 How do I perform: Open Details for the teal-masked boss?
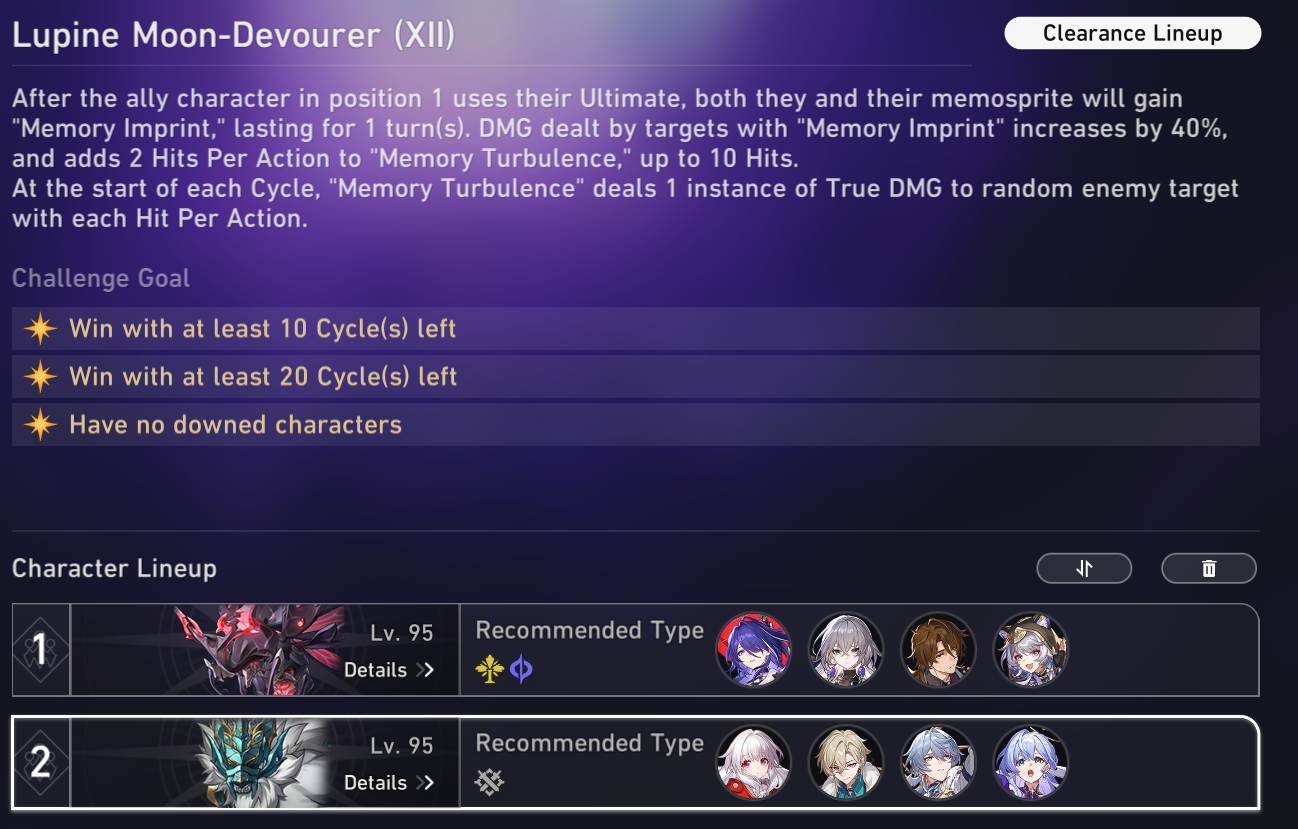pyautogui.click(x=389, y=783)
